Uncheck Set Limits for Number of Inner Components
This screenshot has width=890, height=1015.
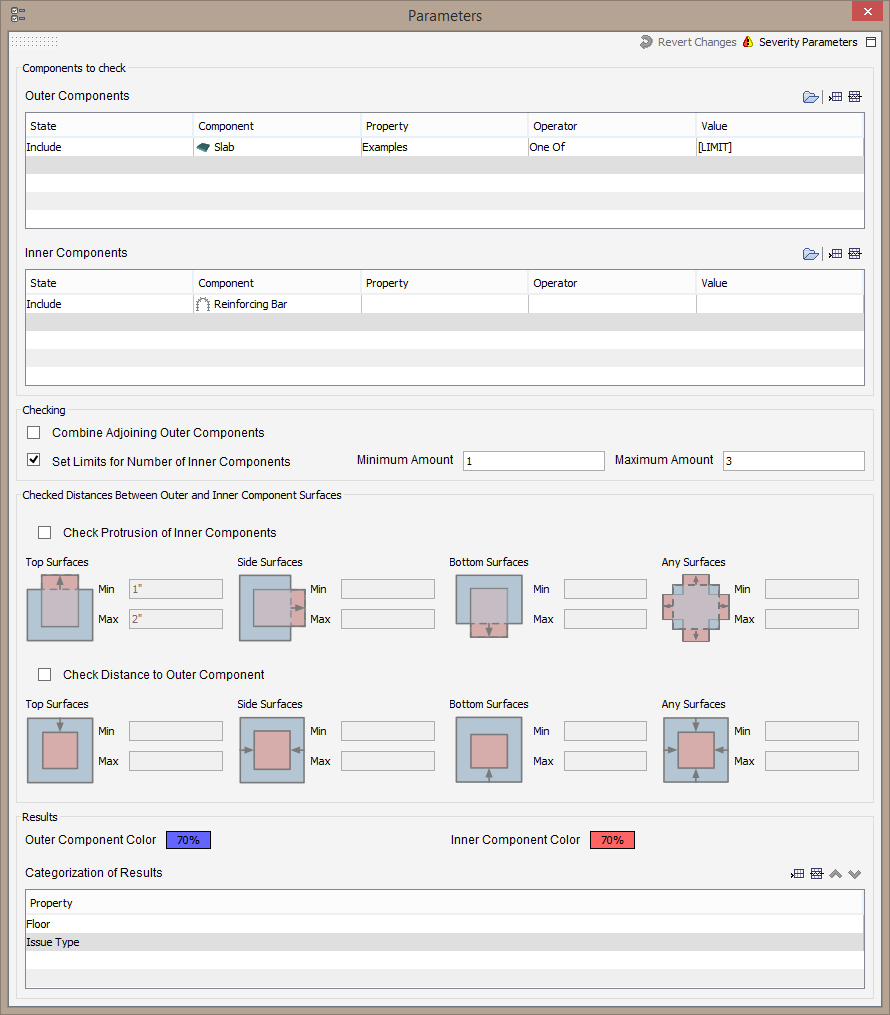pyautogui.click(x=34, y=460)
